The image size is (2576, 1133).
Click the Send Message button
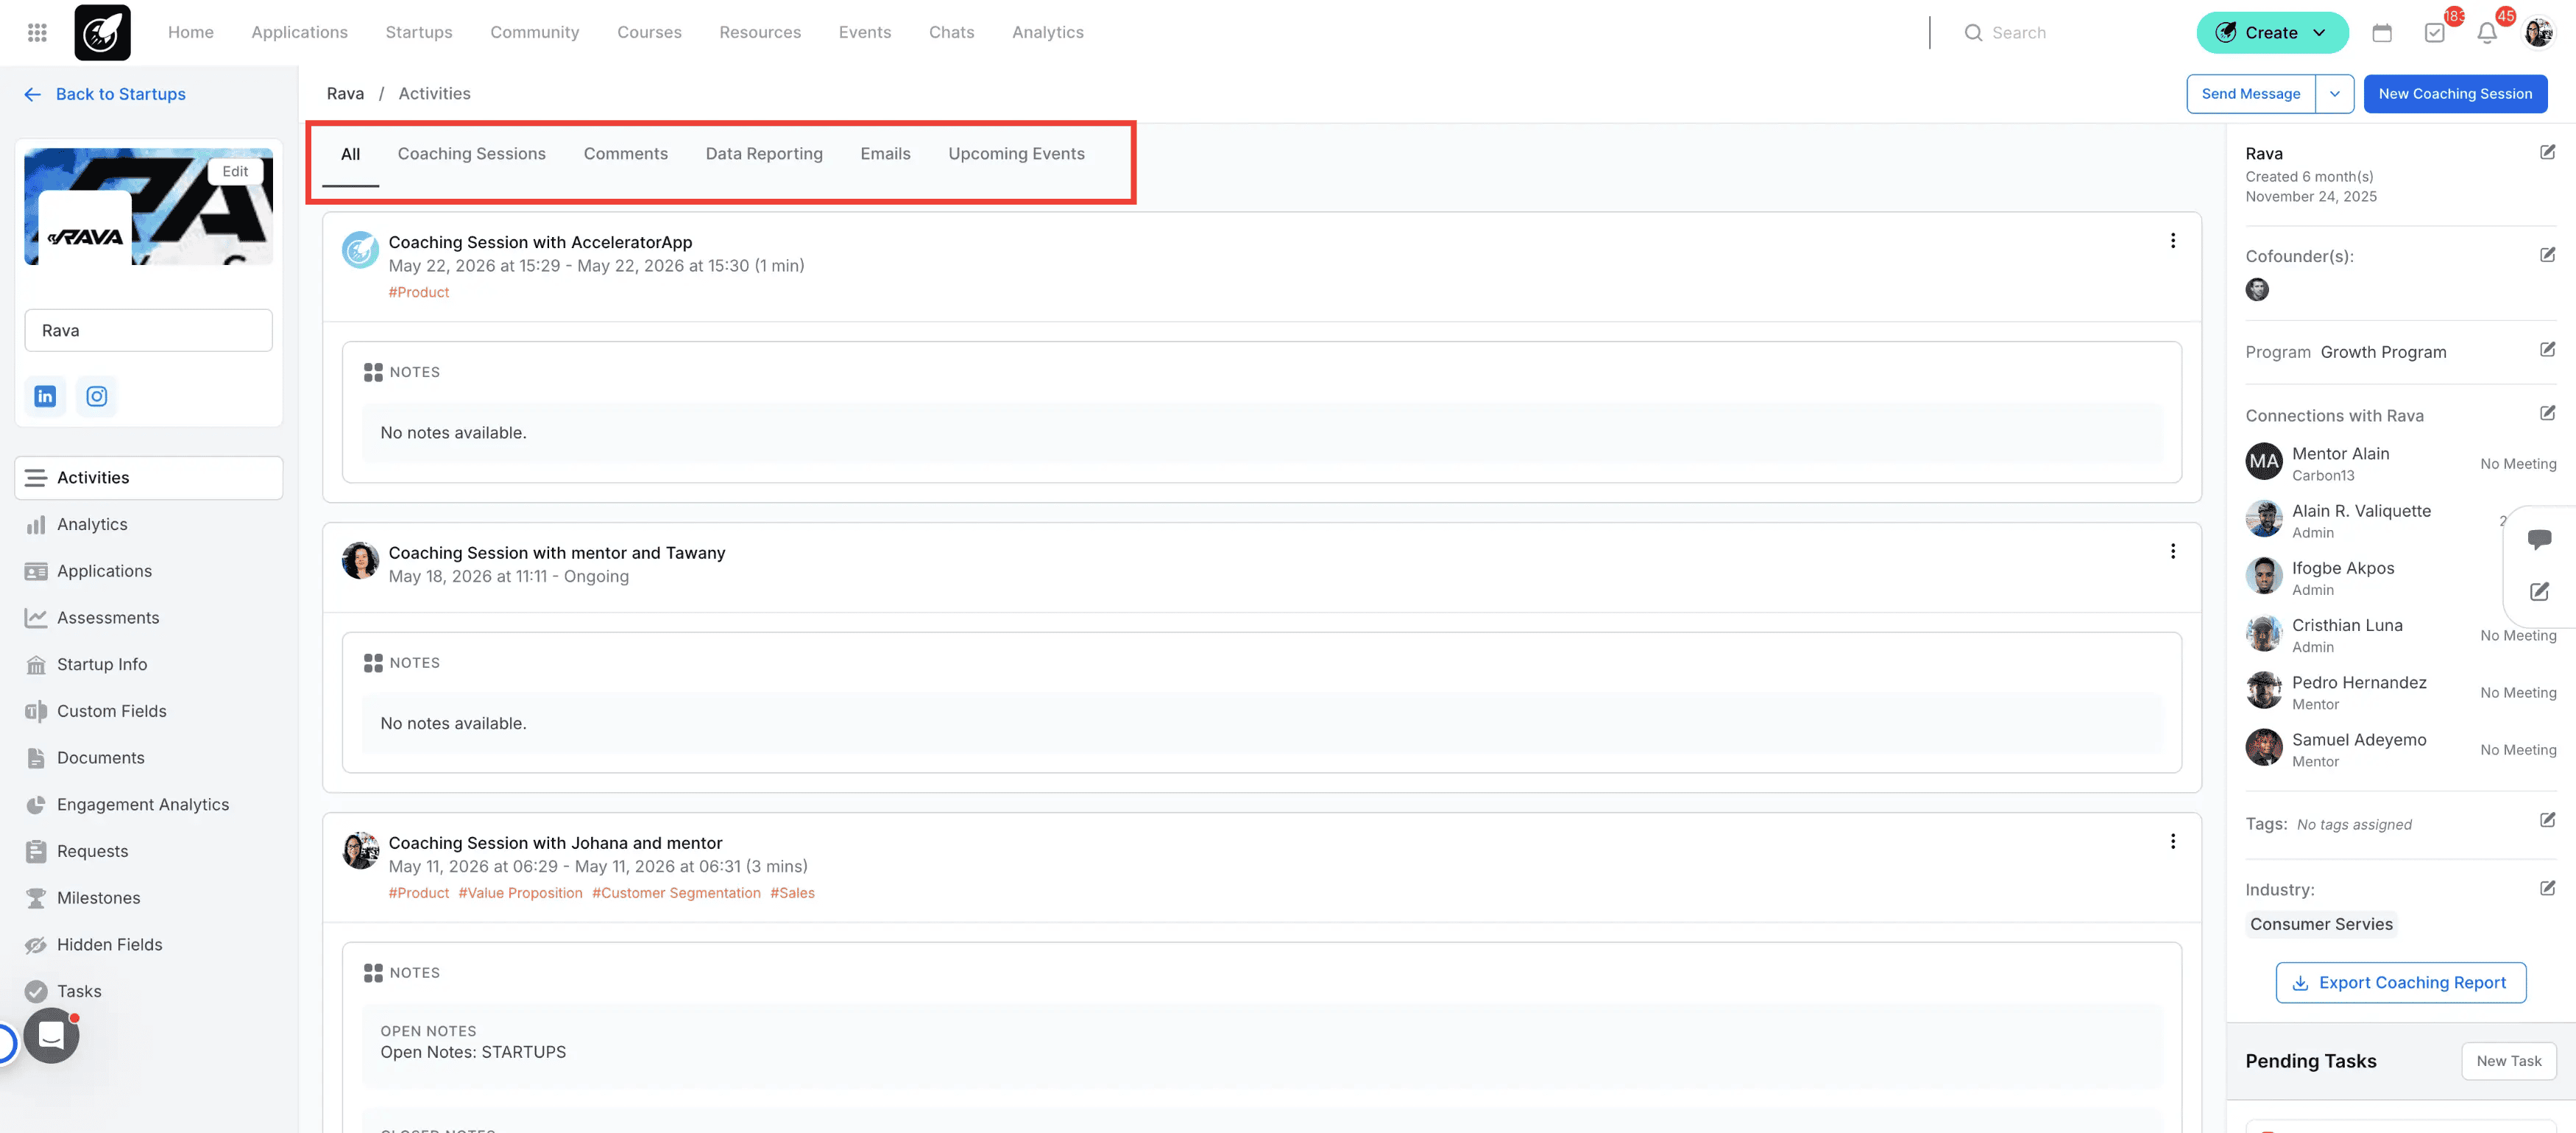[x=2251, y=94]
